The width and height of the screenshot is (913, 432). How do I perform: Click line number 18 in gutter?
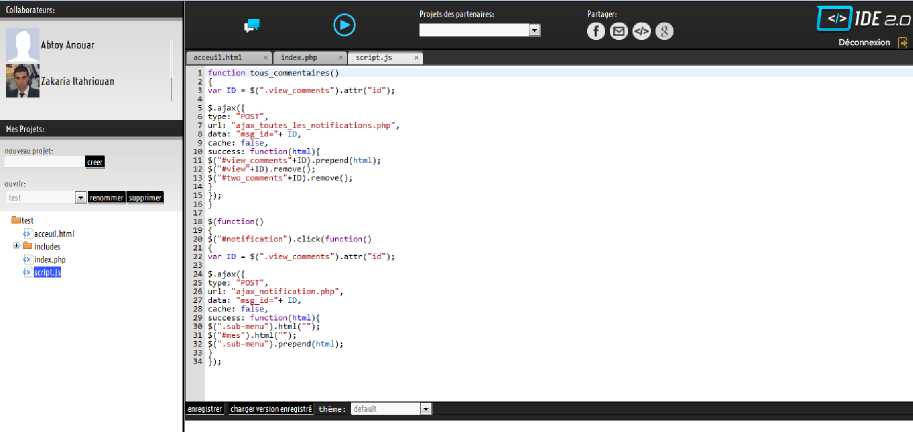click(x=197, y=222)
